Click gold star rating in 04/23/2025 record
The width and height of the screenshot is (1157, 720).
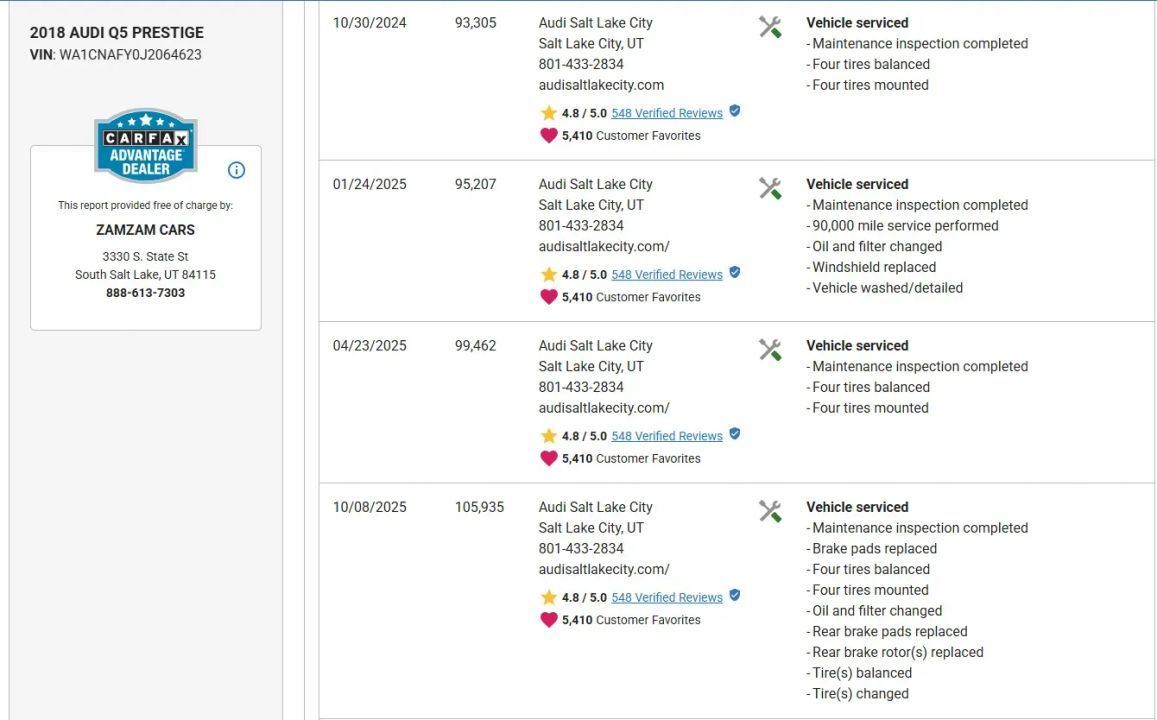coord(548,436)
